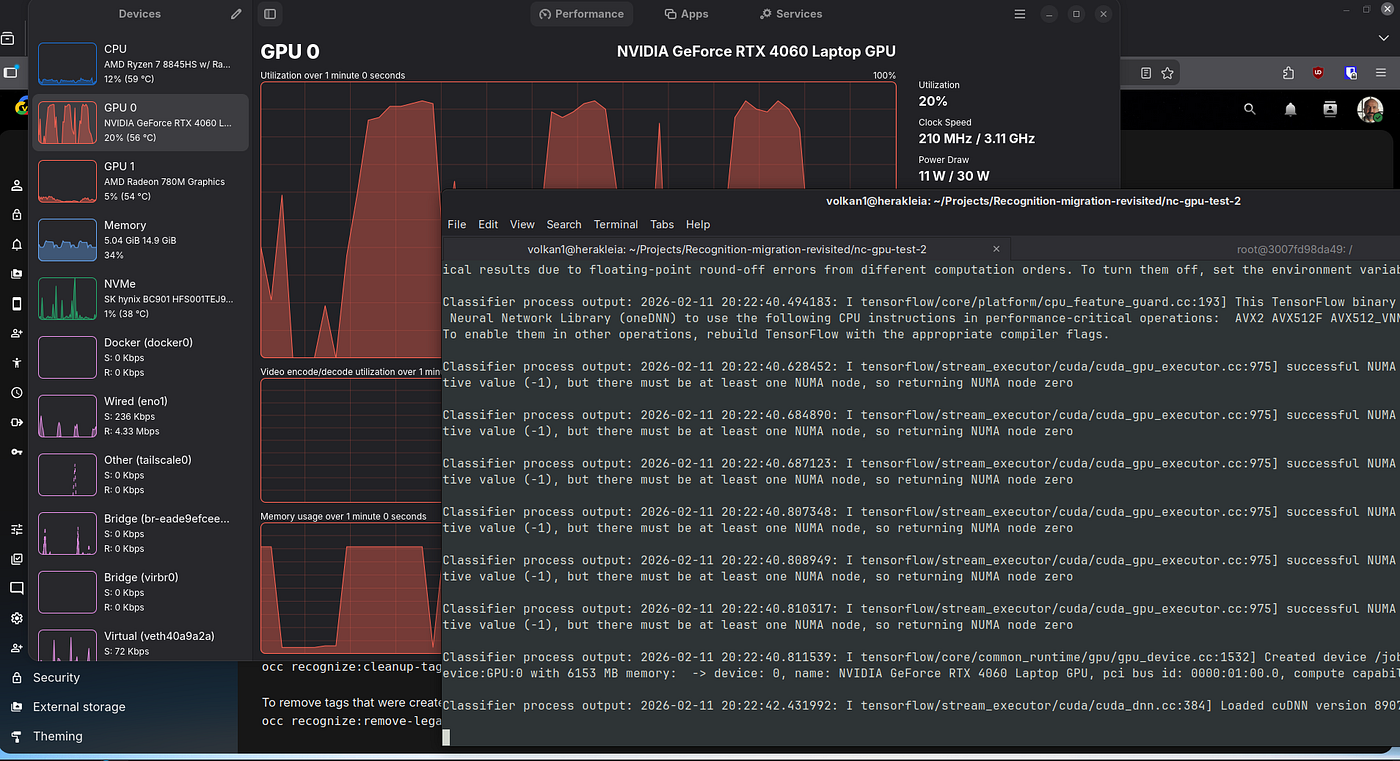
Task: Click the folder icon next to External storage
Action: pos(16,707)
